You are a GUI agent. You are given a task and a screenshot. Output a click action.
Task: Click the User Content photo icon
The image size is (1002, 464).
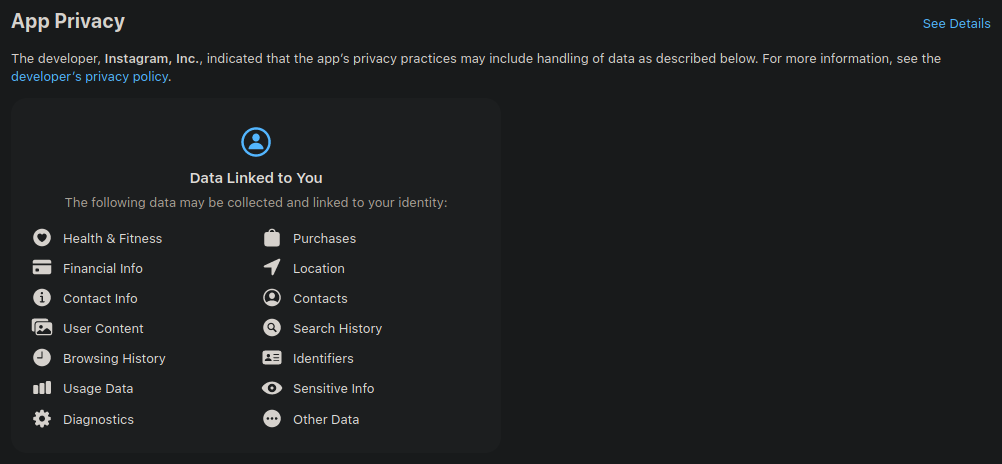click(x=41, y=328)
